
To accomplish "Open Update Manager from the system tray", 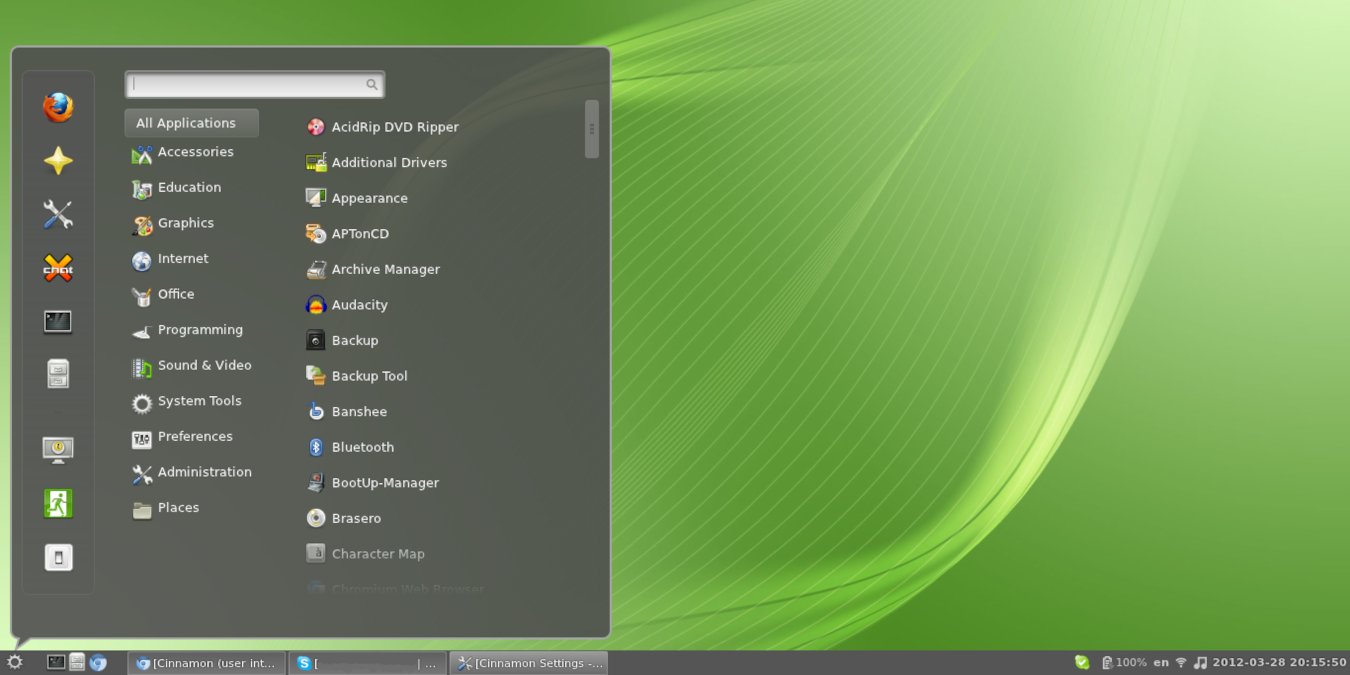I will [x=1081, y=662].
